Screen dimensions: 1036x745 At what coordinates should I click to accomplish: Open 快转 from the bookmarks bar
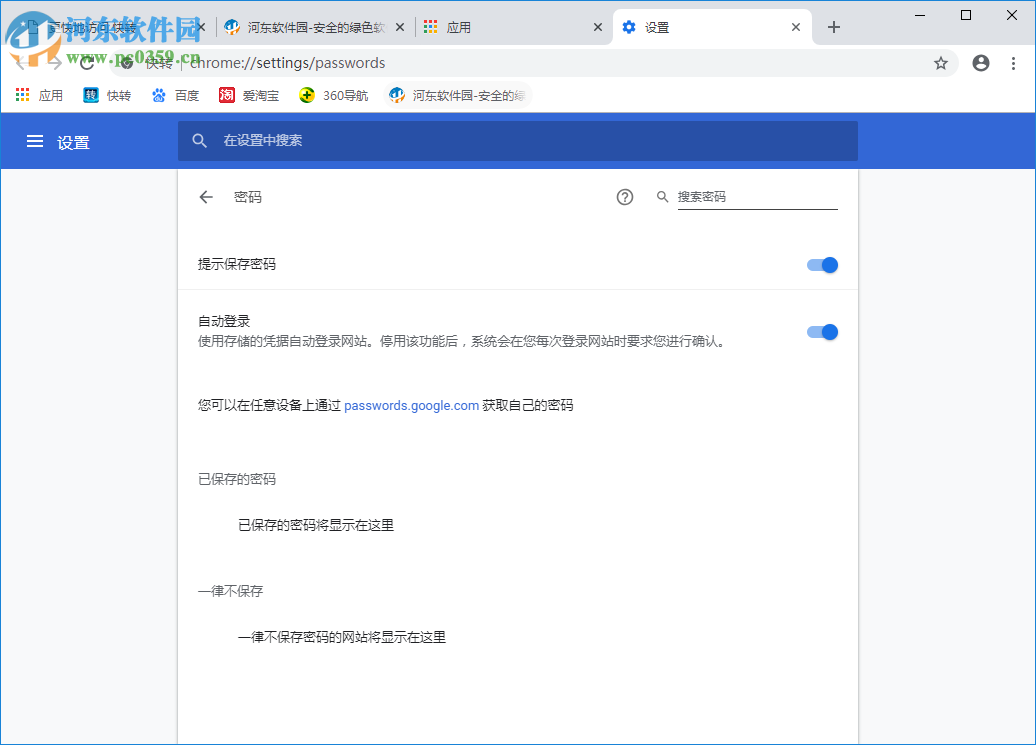106,94
